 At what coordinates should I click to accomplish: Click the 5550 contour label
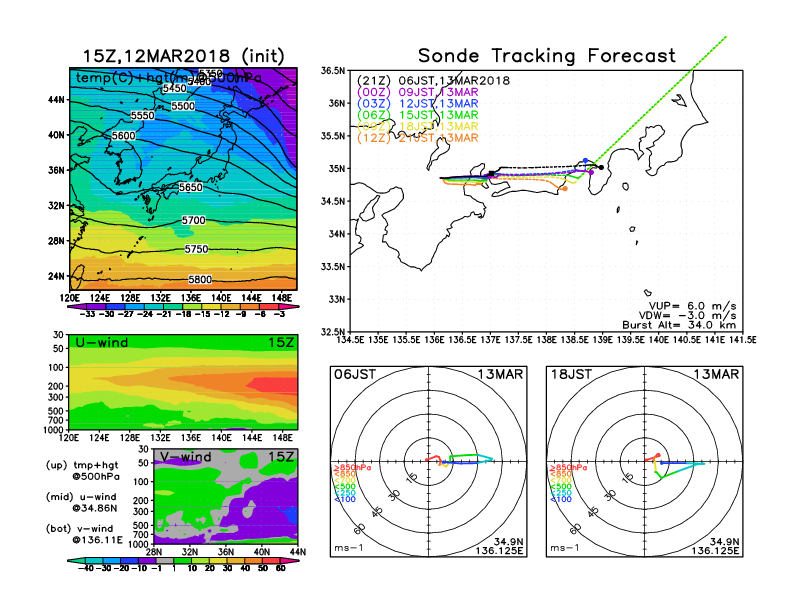[x=142, y=116]
